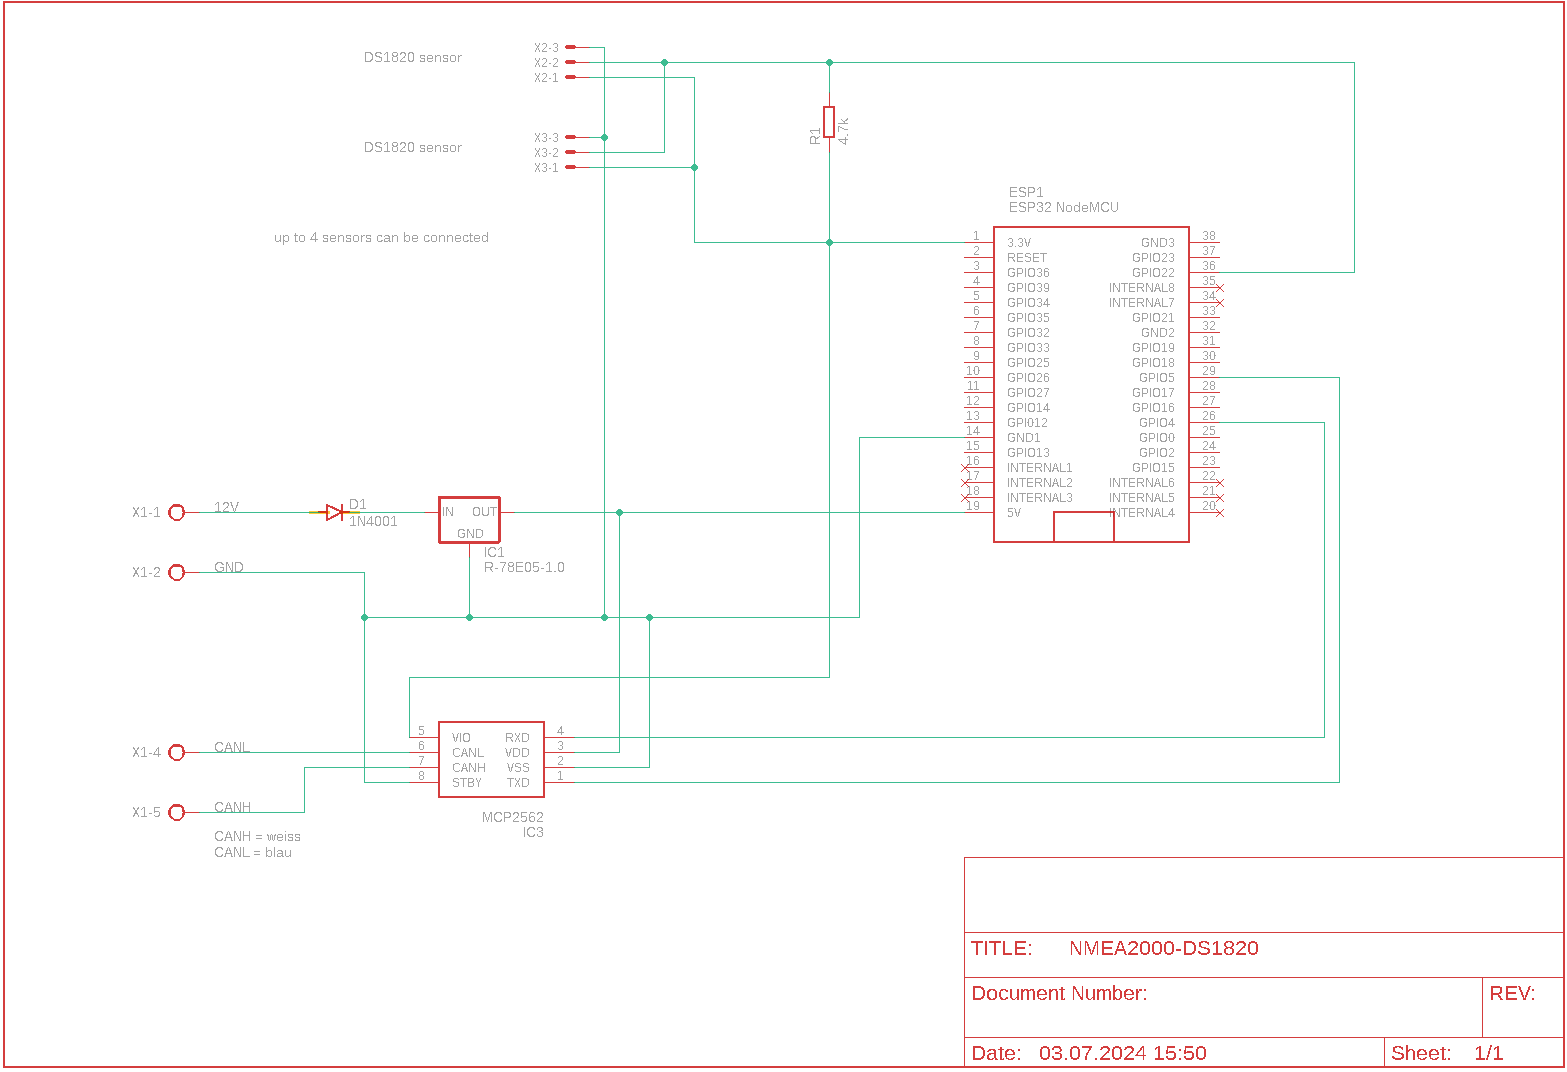Click the R-78E05-1.0 part value

(524, 567)
